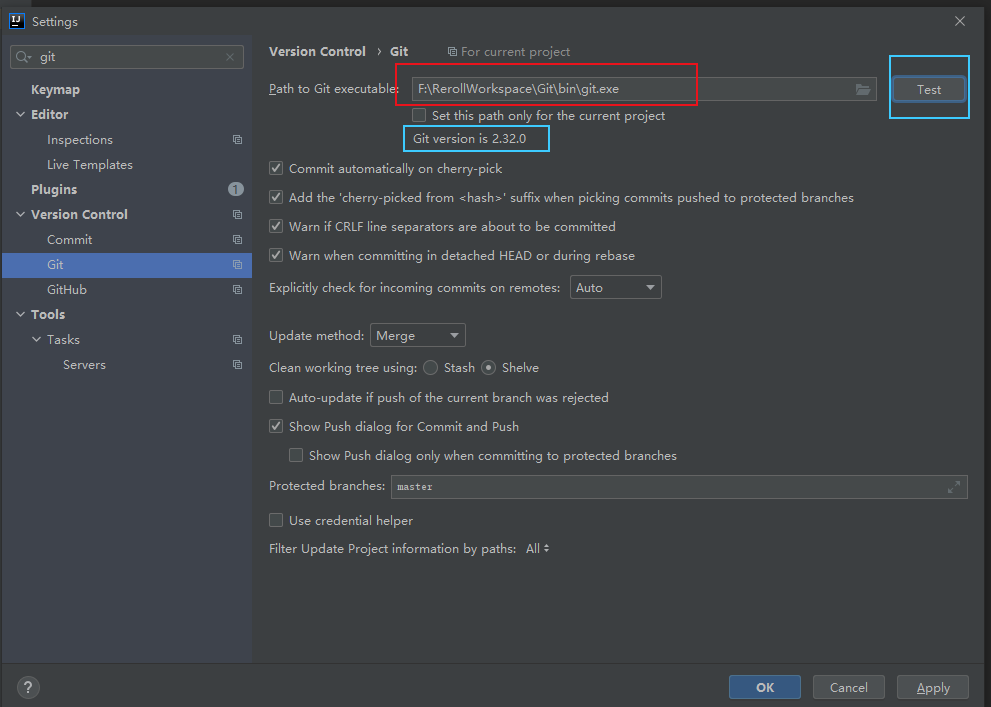Click the search magnifier icon
The height and width of the screenshot is (707, 991).
coord(23,57)
